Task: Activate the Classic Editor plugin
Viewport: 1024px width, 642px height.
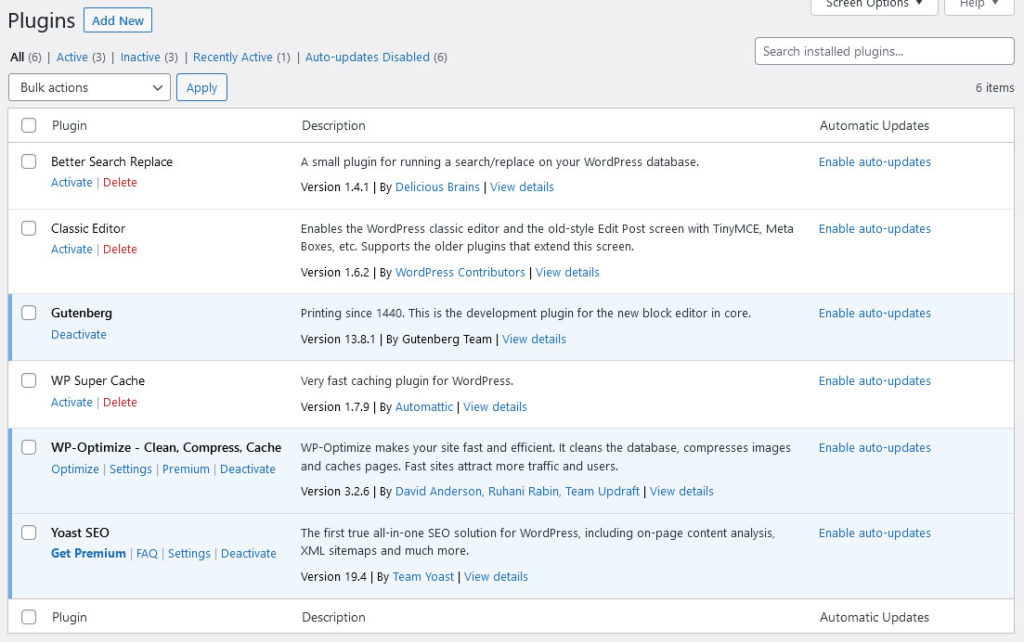Action: pos(72,249)
